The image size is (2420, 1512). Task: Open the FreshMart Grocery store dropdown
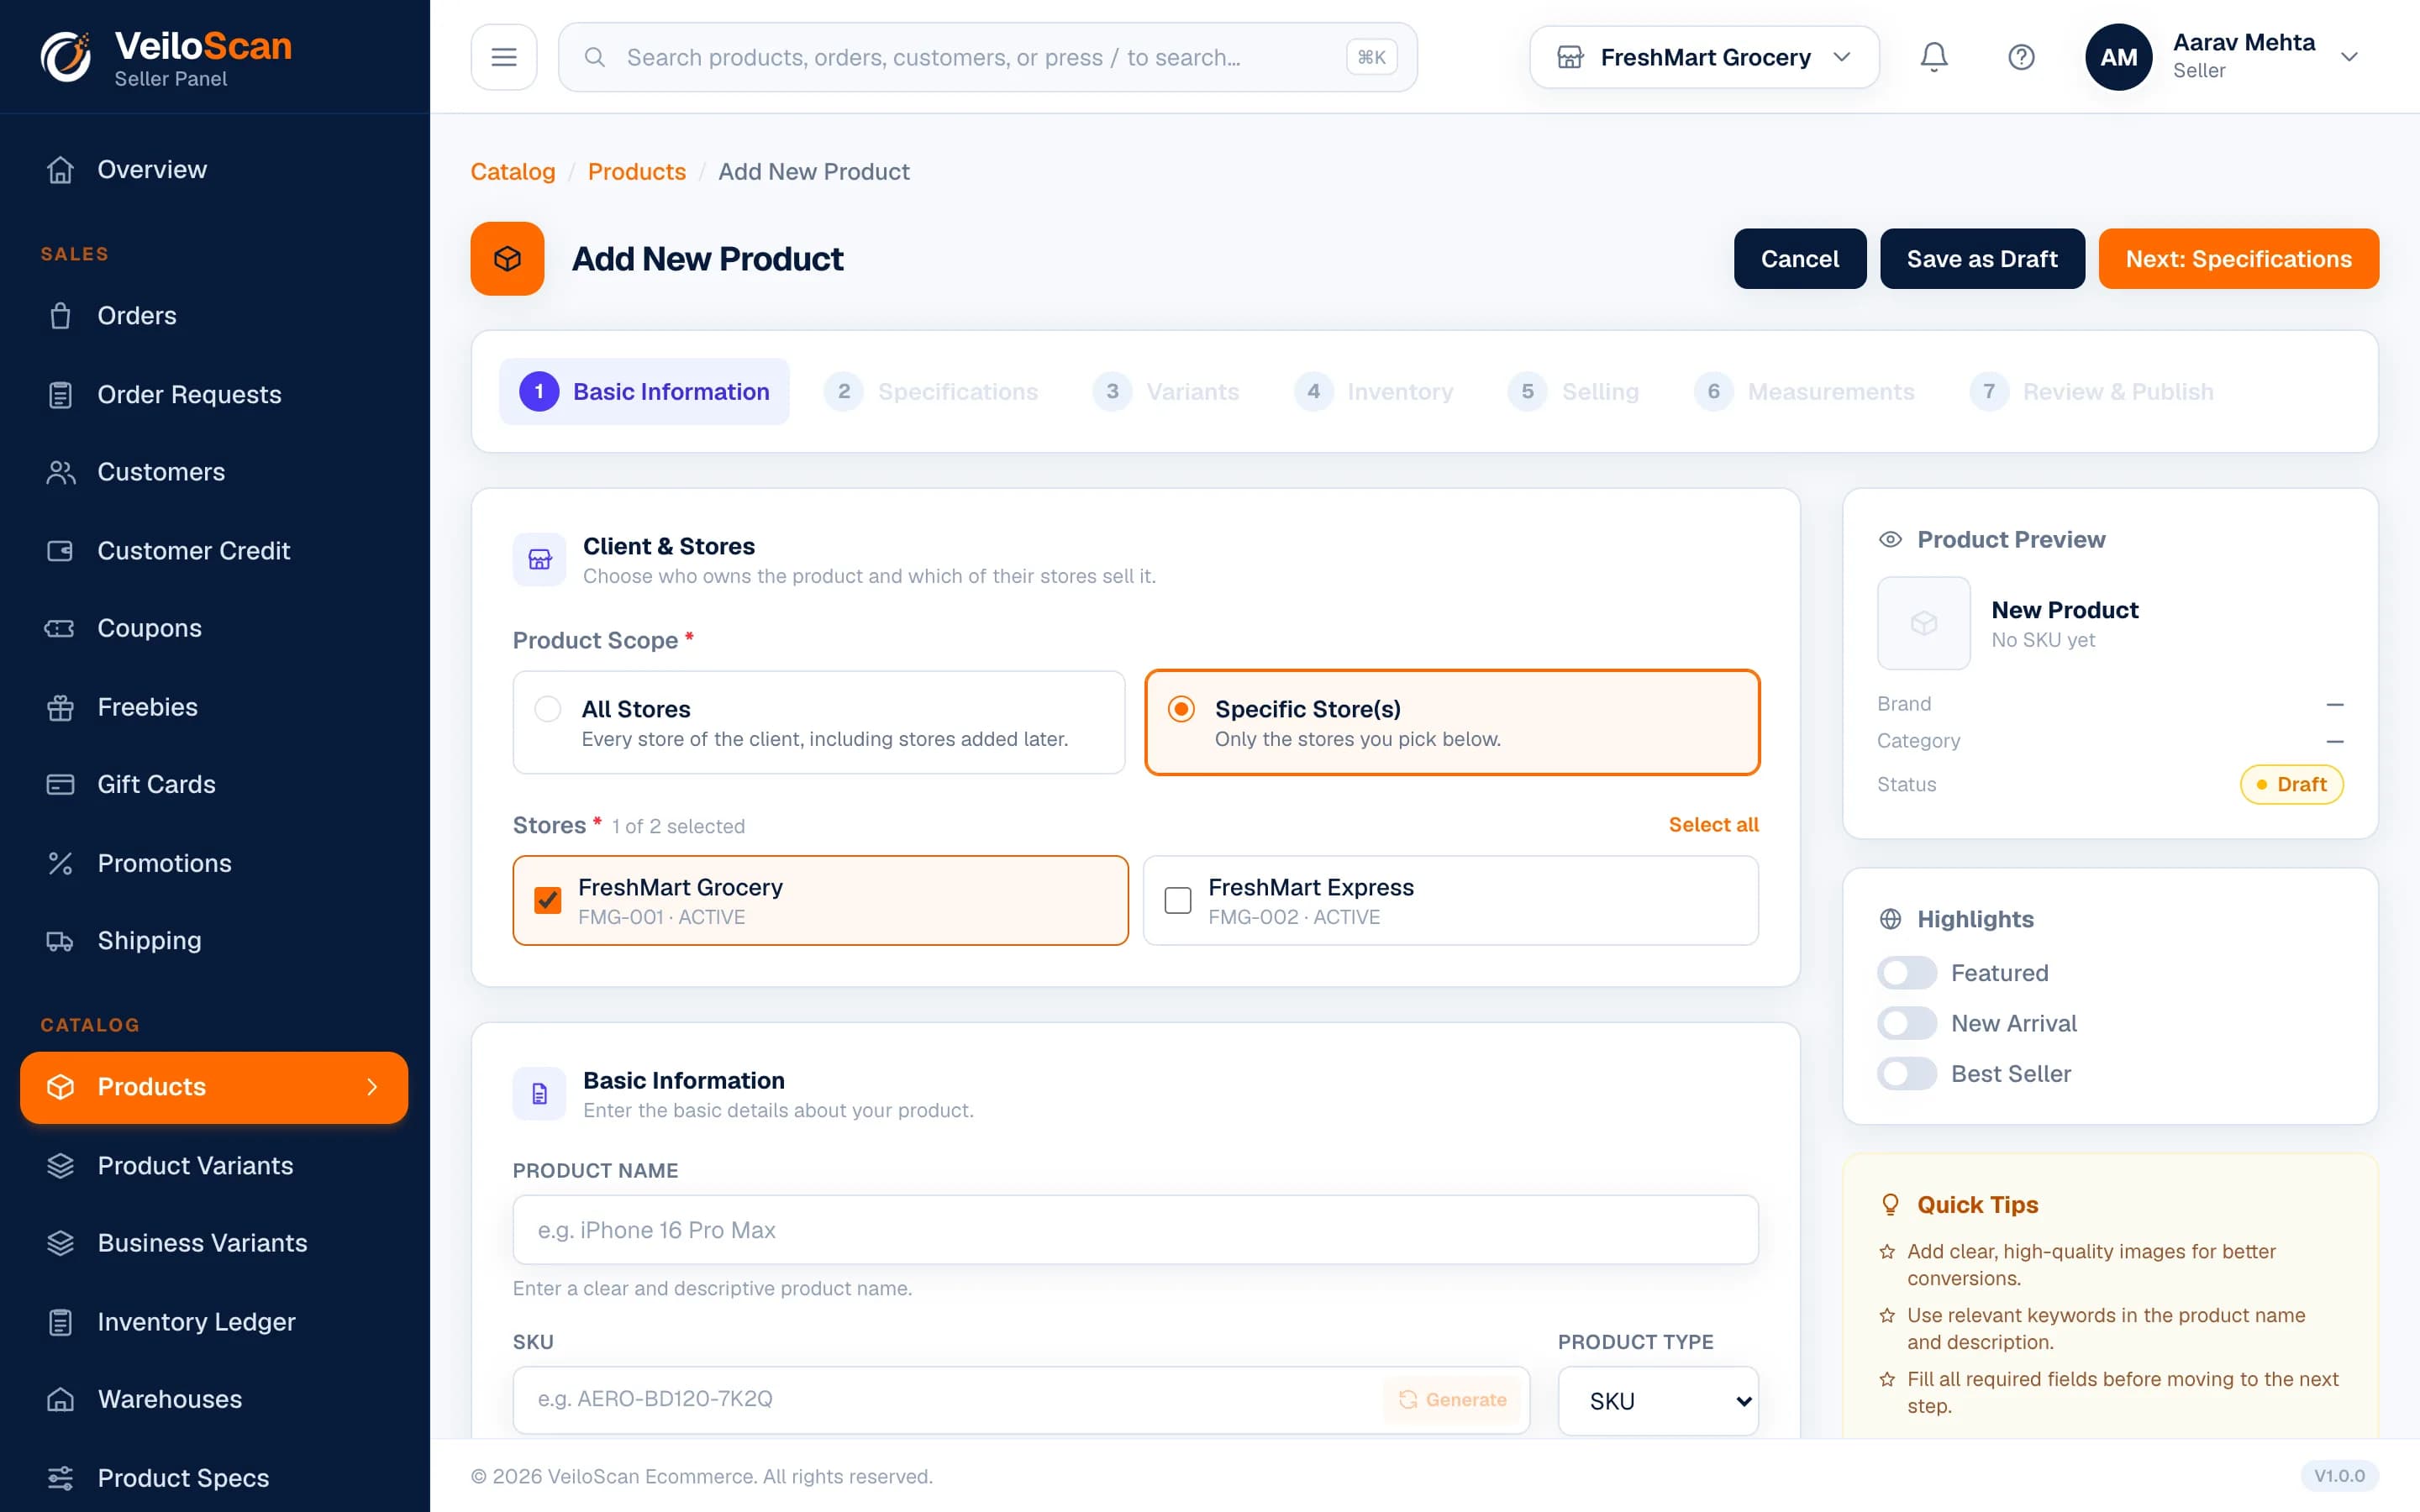[x=1704, y=57]
